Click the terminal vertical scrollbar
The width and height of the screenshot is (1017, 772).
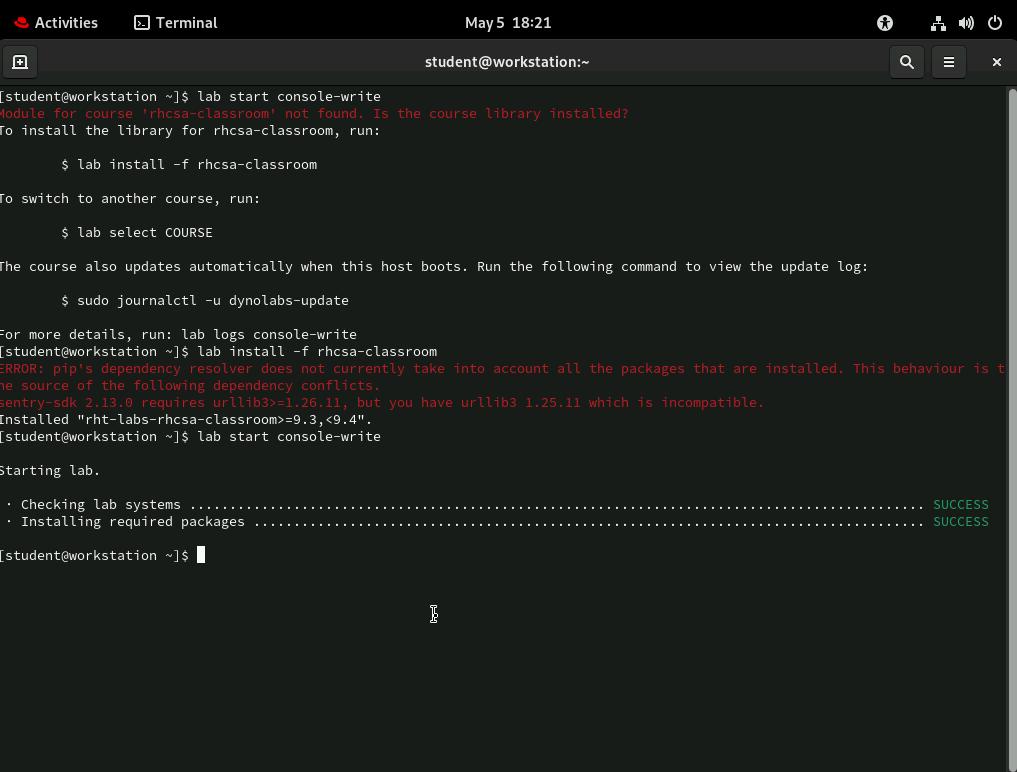(x=1012, y=428)
